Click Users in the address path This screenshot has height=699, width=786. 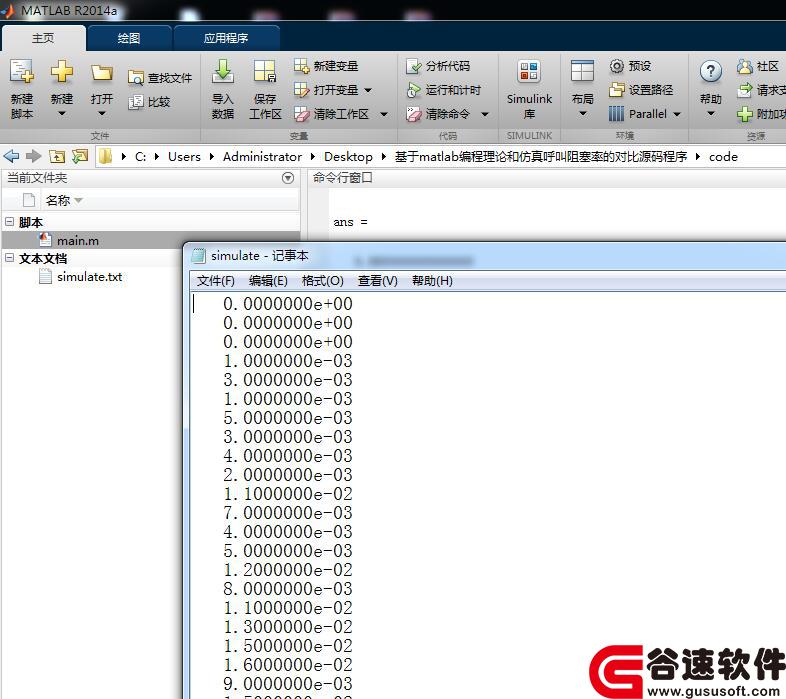(x=184, y=156)
